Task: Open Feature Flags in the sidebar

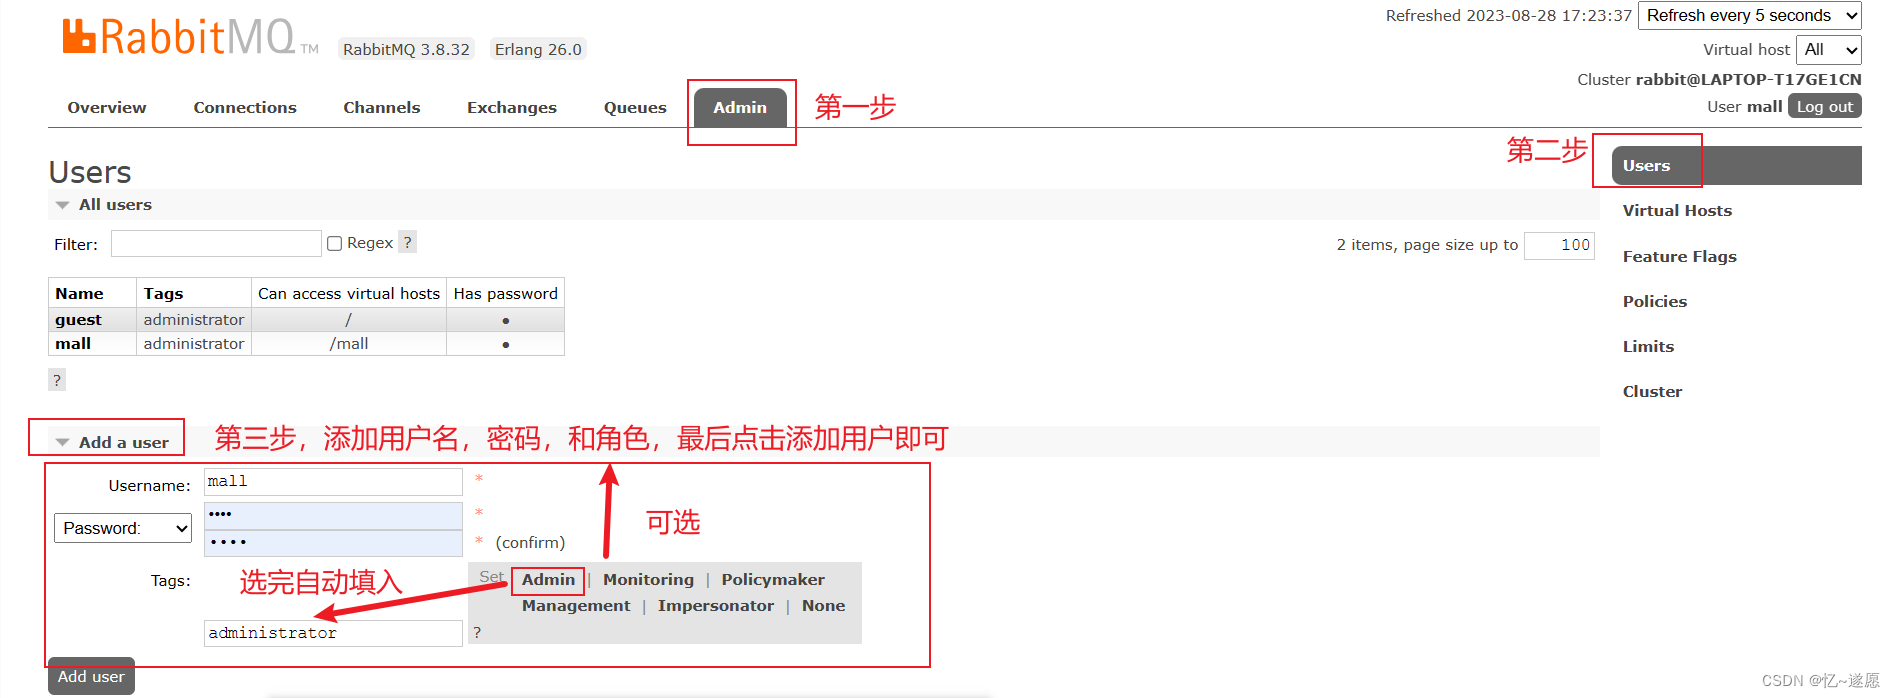Action: coord(1679,257)
